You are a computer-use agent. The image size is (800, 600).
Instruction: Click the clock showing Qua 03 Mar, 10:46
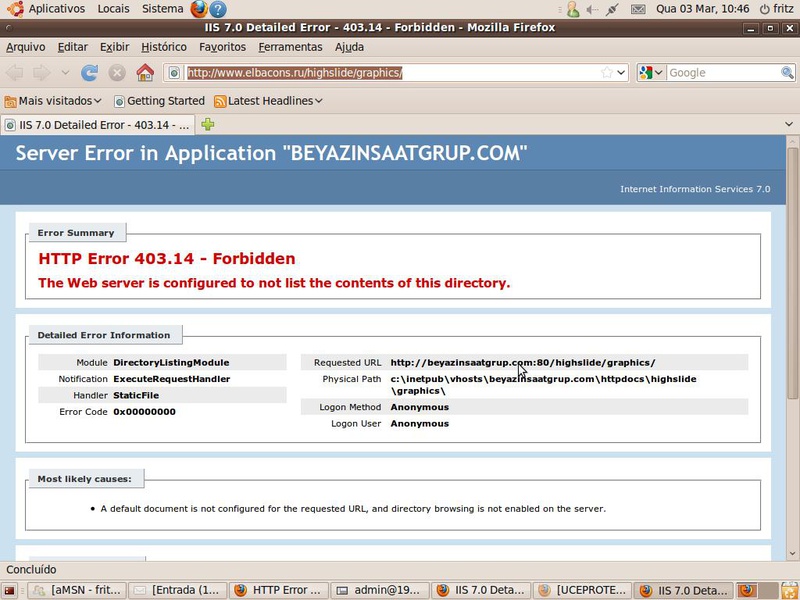click(x=702, y=9)
